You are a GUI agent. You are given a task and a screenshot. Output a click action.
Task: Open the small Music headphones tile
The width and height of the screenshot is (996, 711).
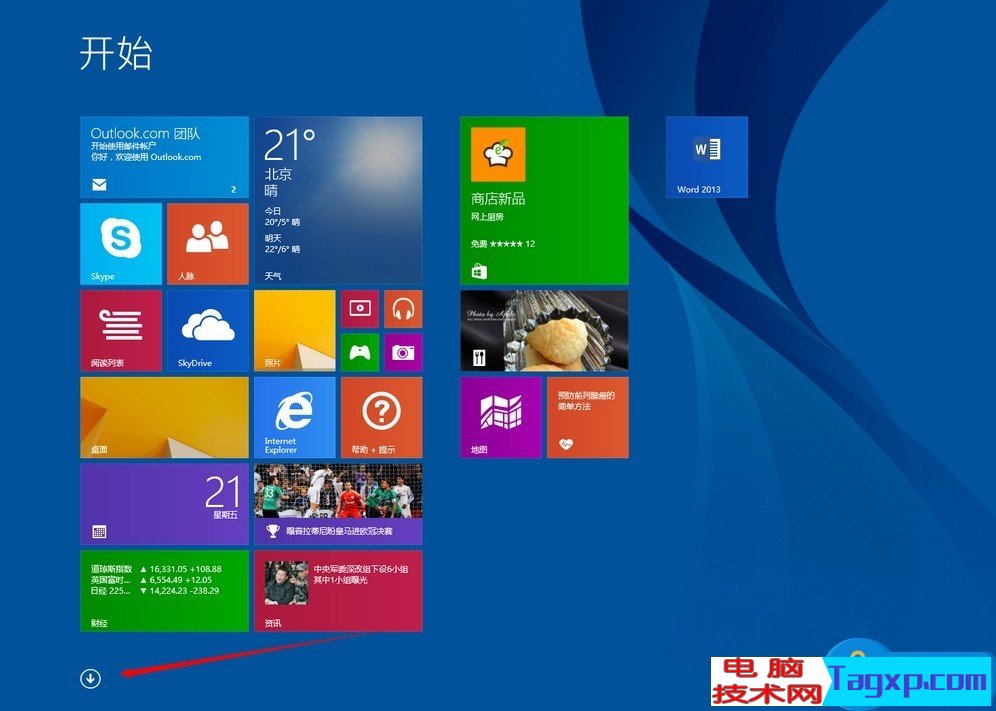[403, 309]
